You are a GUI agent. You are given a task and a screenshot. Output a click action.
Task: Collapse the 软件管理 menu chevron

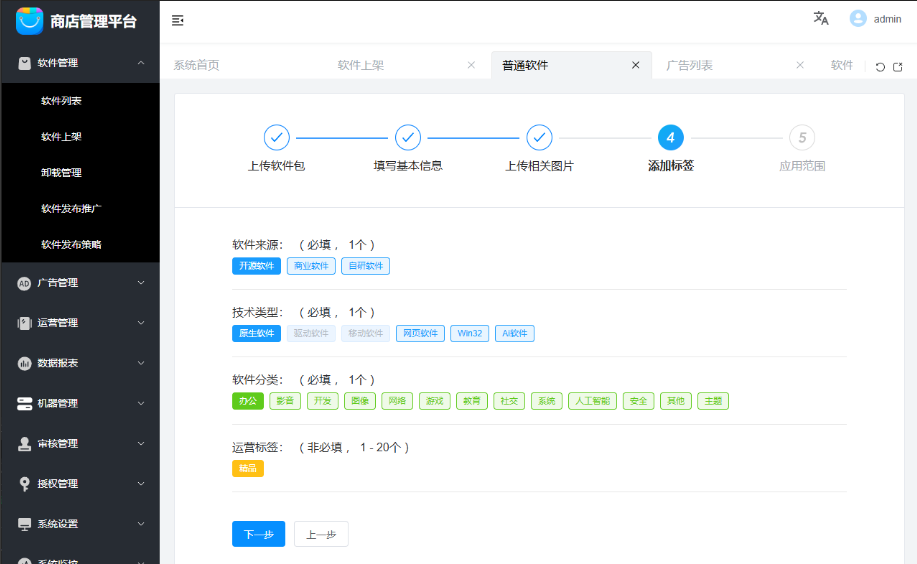141,63
